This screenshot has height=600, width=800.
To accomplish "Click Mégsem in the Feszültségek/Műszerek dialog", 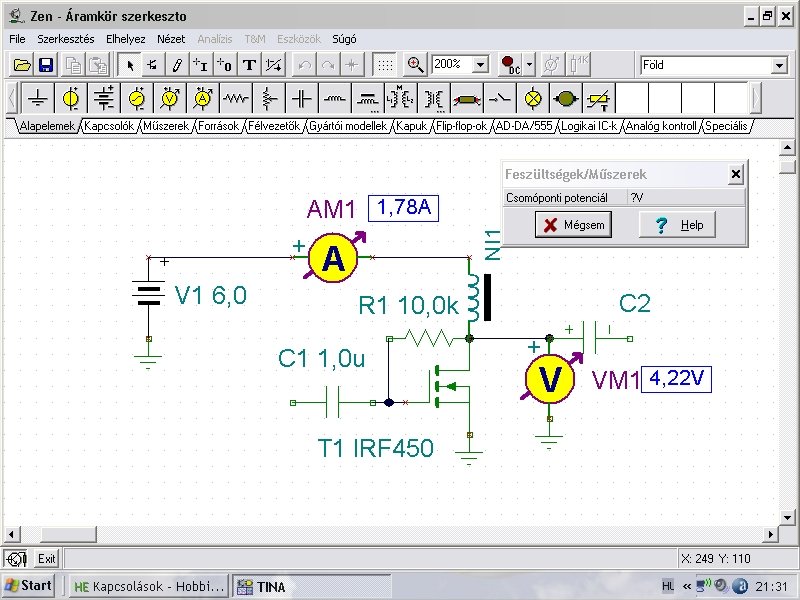I will (573, 224).
